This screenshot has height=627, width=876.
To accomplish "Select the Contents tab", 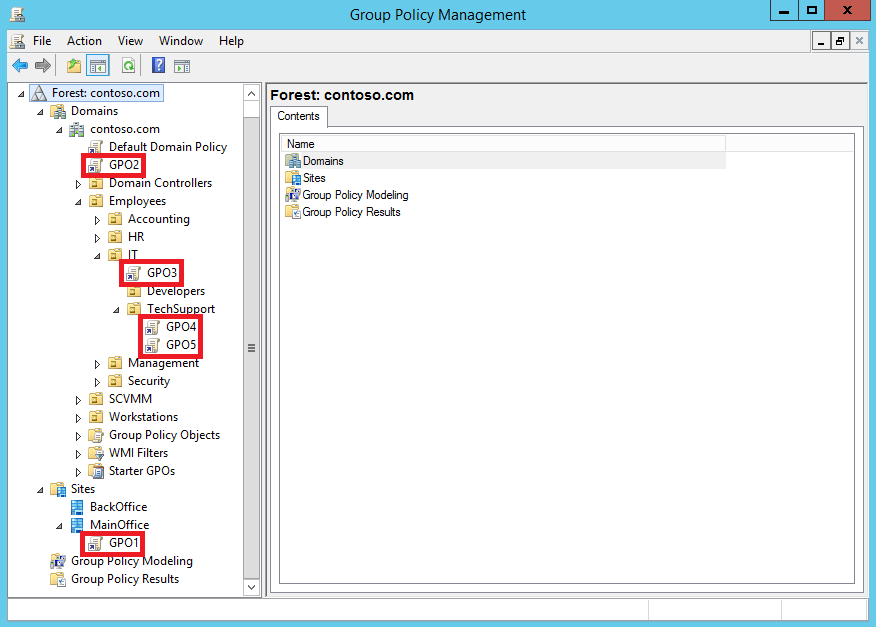I will pos(299,116).
